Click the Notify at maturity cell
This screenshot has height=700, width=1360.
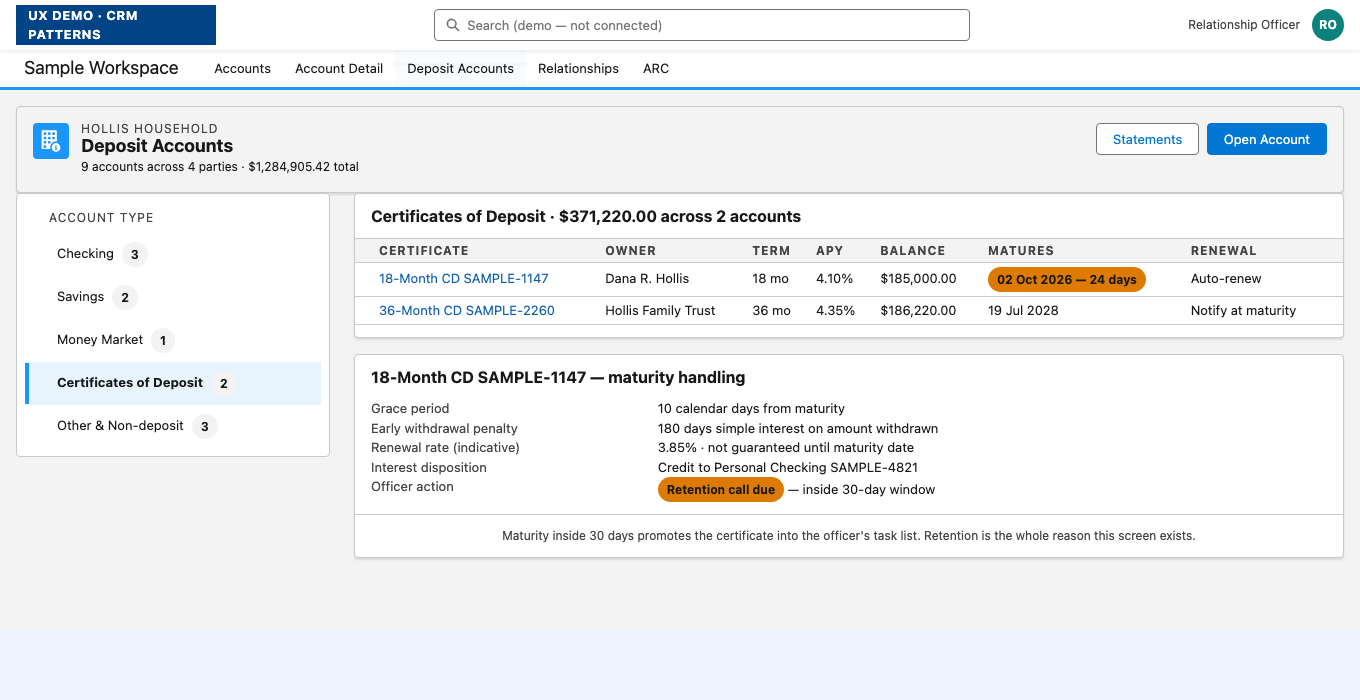coord(1243,311)
